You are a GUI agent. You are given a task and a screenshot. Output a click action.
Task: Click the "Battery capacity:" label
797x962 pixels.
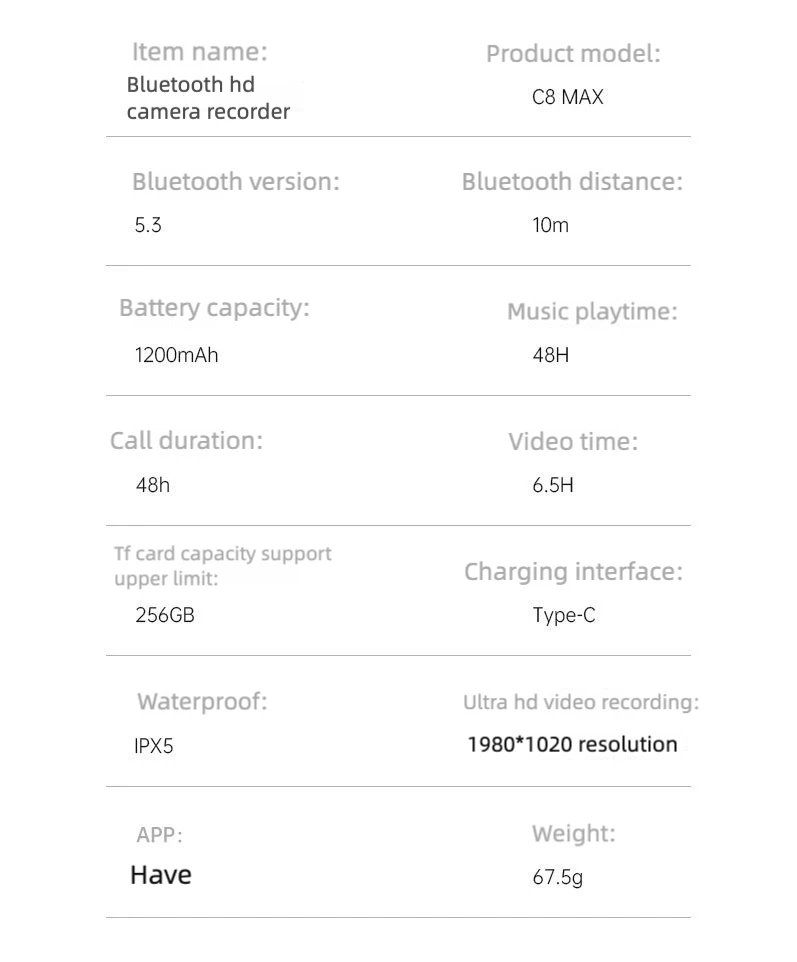point(214,308)
